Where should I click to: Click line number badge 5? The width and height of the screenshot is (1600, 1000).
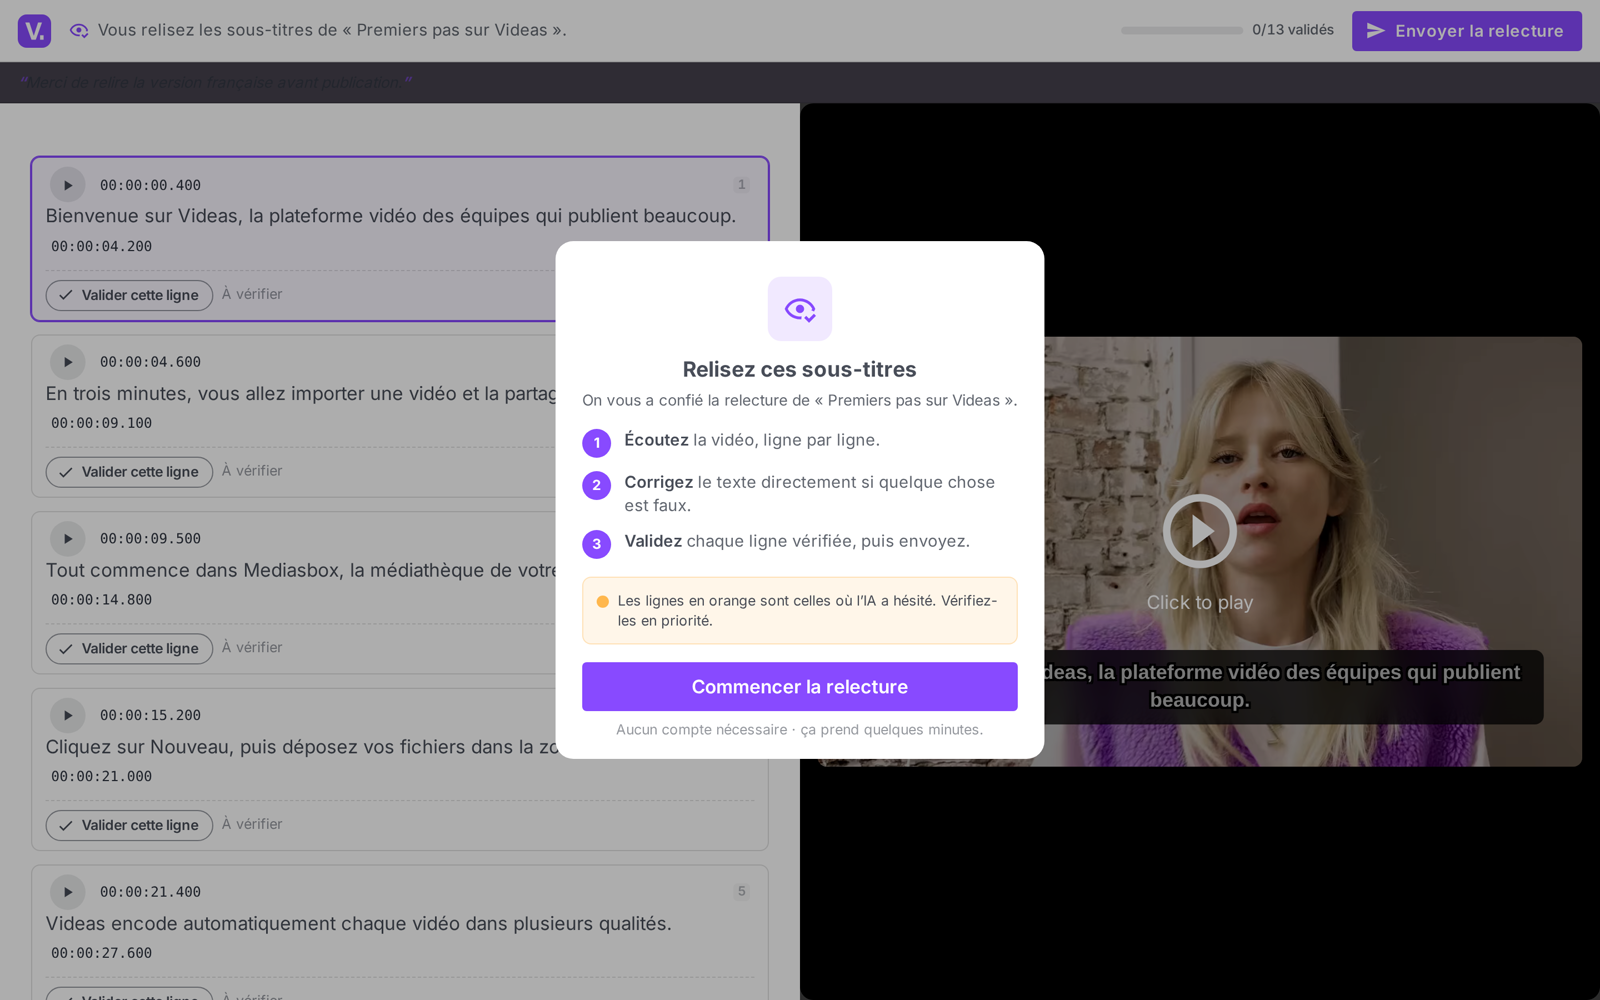coord(741,891)
